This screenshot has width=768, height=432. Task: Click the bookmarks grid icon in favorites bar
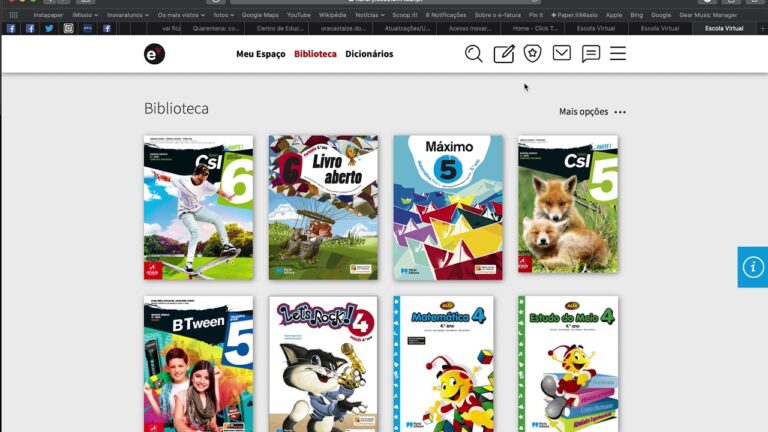point(13,15)
